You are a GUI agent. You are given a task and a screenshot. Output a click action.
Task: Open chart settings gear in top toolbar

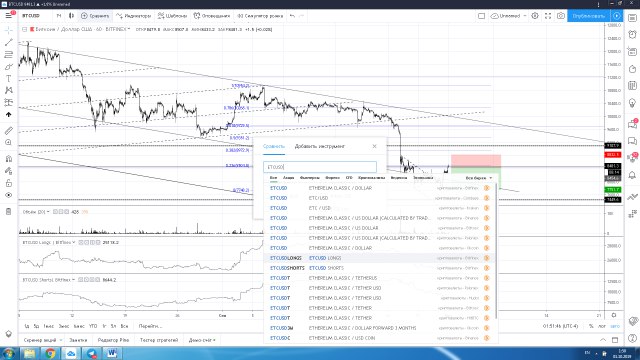click(535, 16)
